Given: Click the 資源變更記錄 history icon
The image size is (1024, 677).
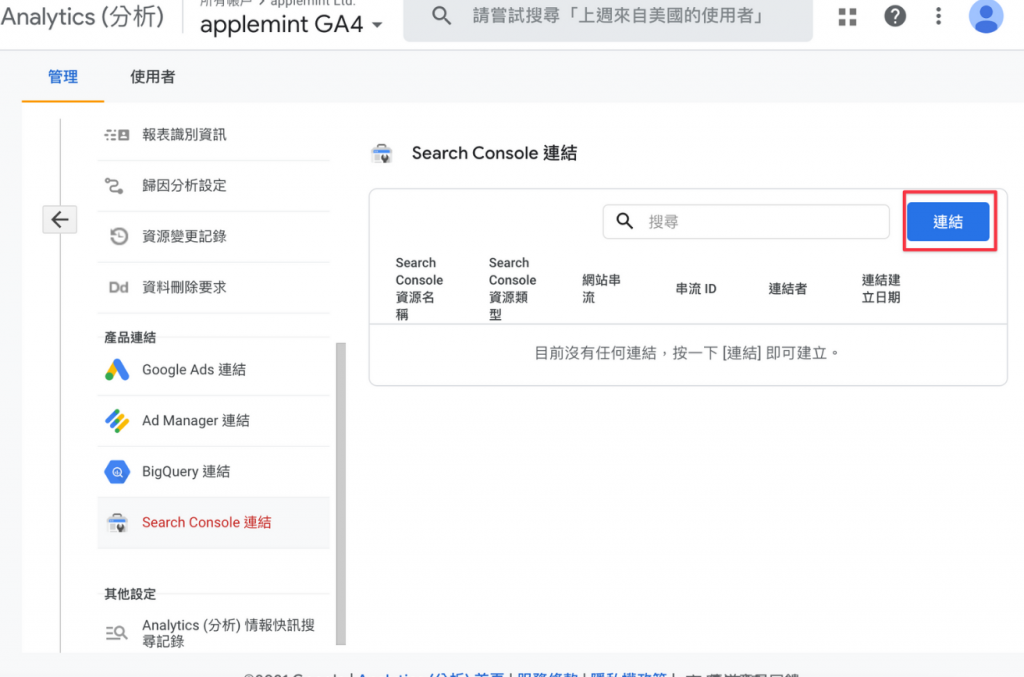Looking at the screenshot, I should click(118, 236).
